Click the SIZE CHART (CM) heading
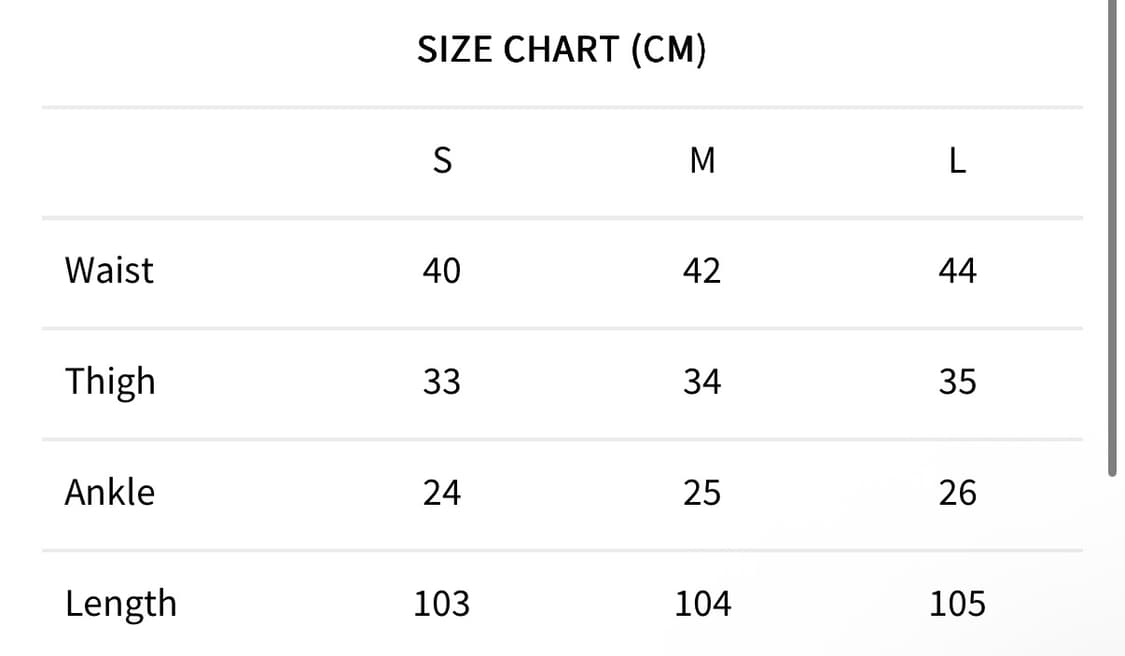 click(x=561, y=49)
